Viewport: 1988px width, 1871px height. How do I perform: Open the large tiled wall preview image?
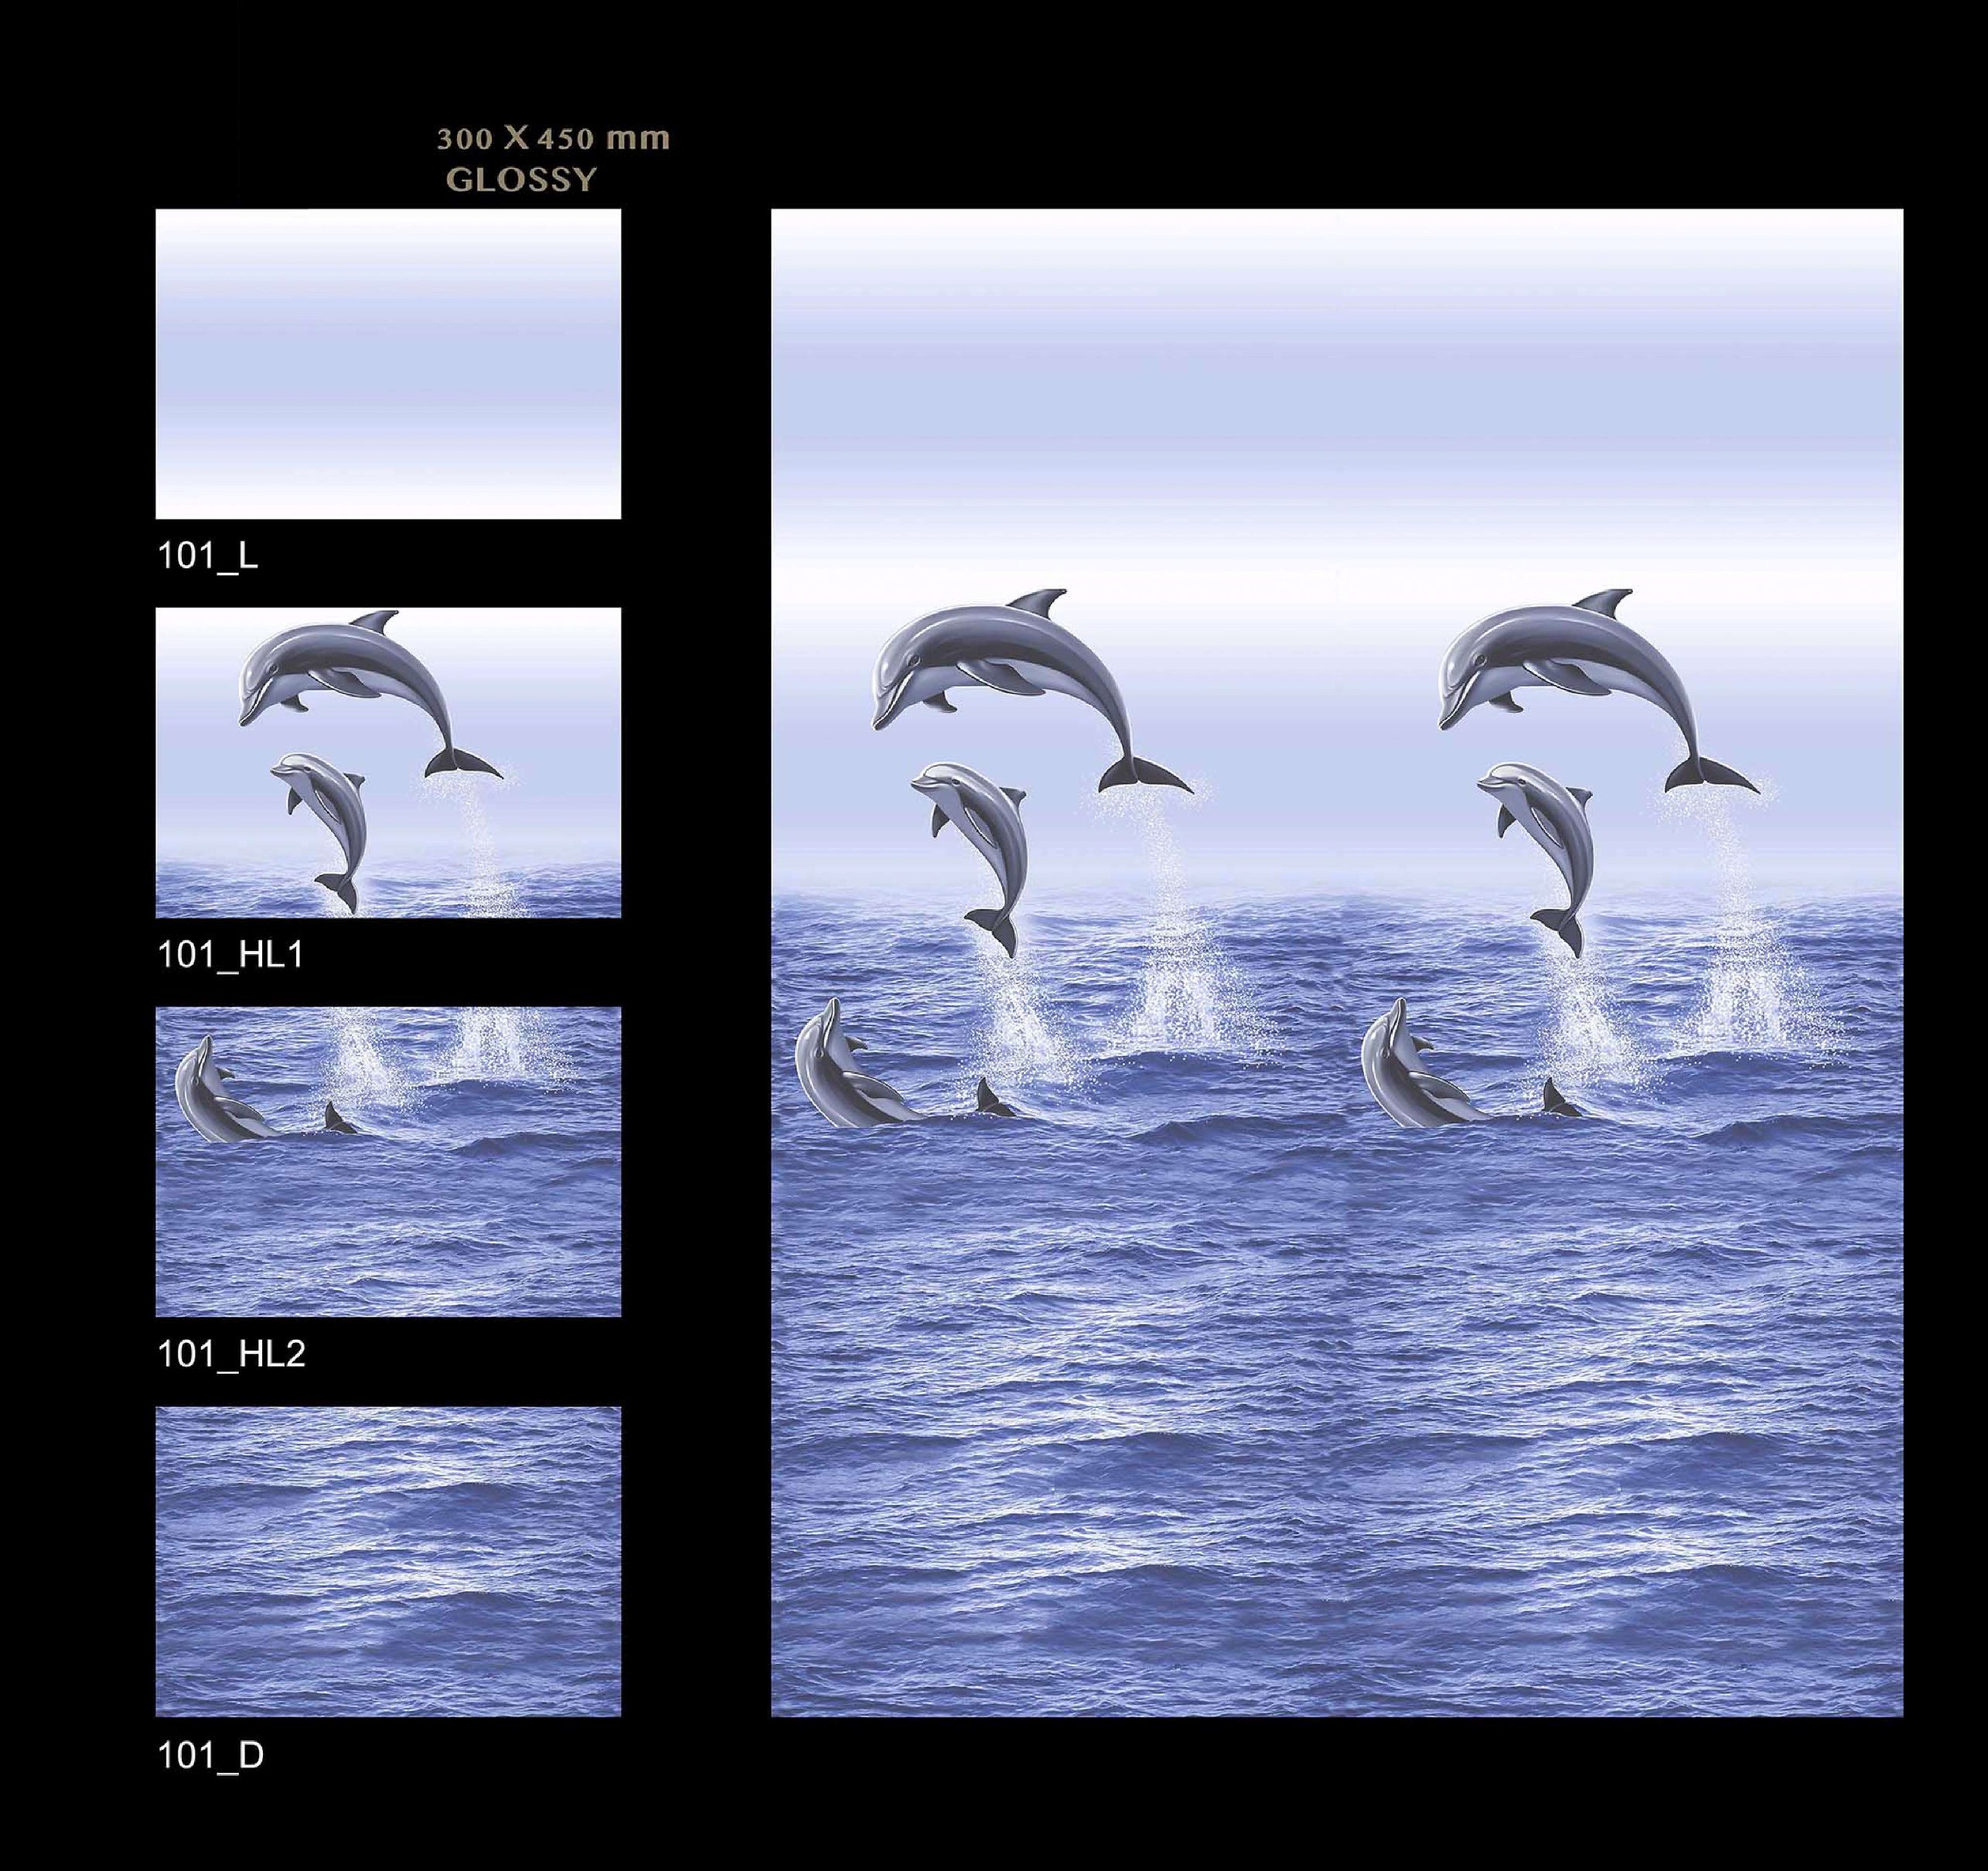(1337, 963)
